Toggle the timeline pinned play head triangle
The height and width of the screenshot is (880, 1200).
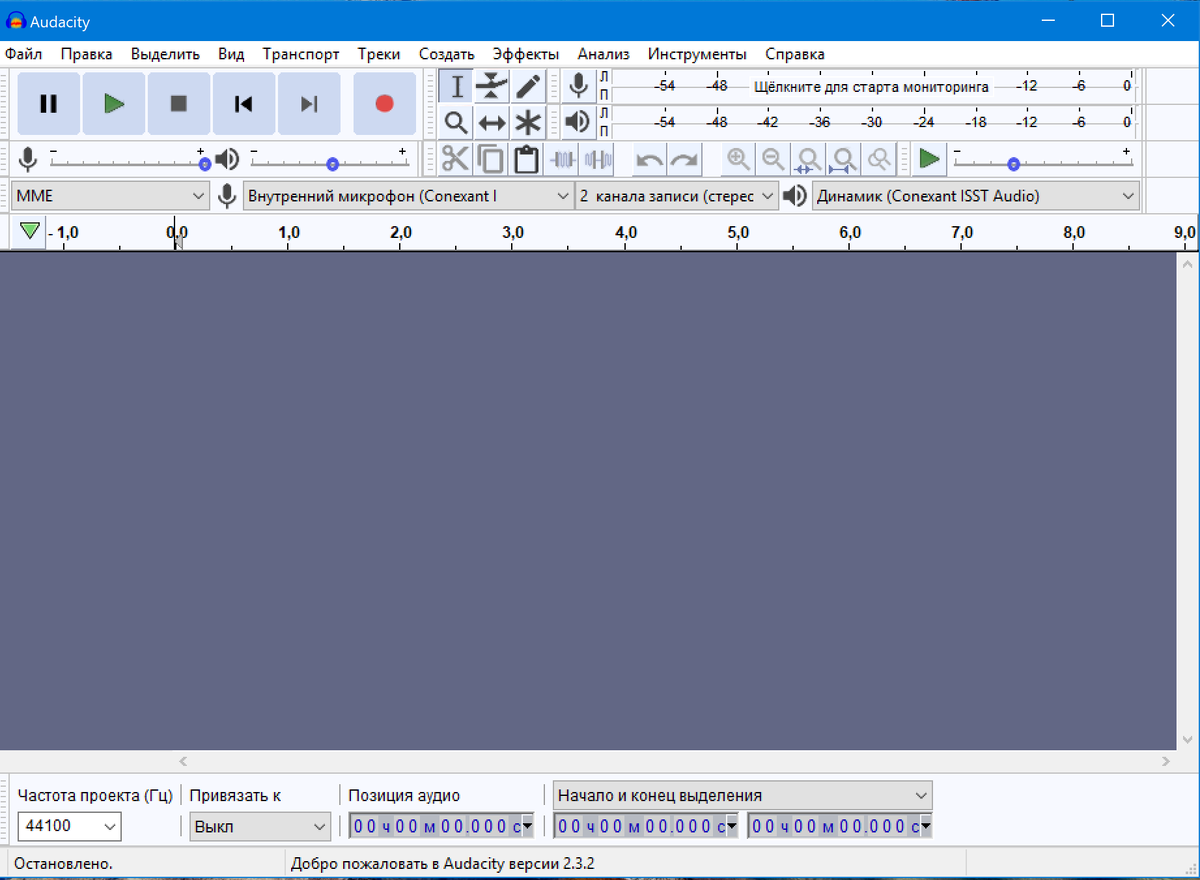click(x=31, y=232)
